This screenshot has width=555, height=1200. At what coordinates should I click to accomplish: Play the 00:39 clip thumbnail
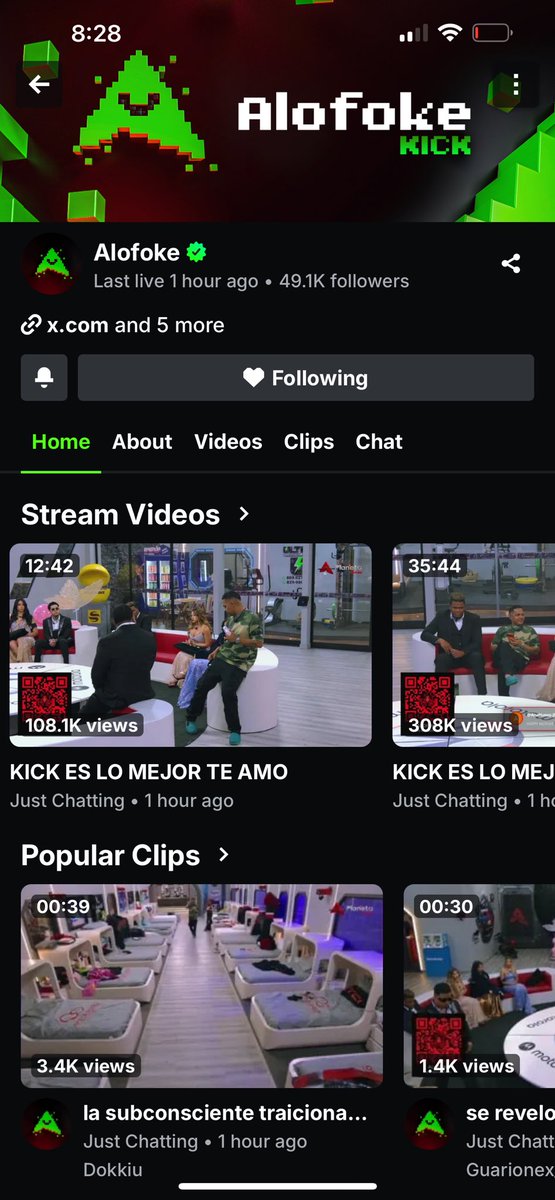click(202, 986)
